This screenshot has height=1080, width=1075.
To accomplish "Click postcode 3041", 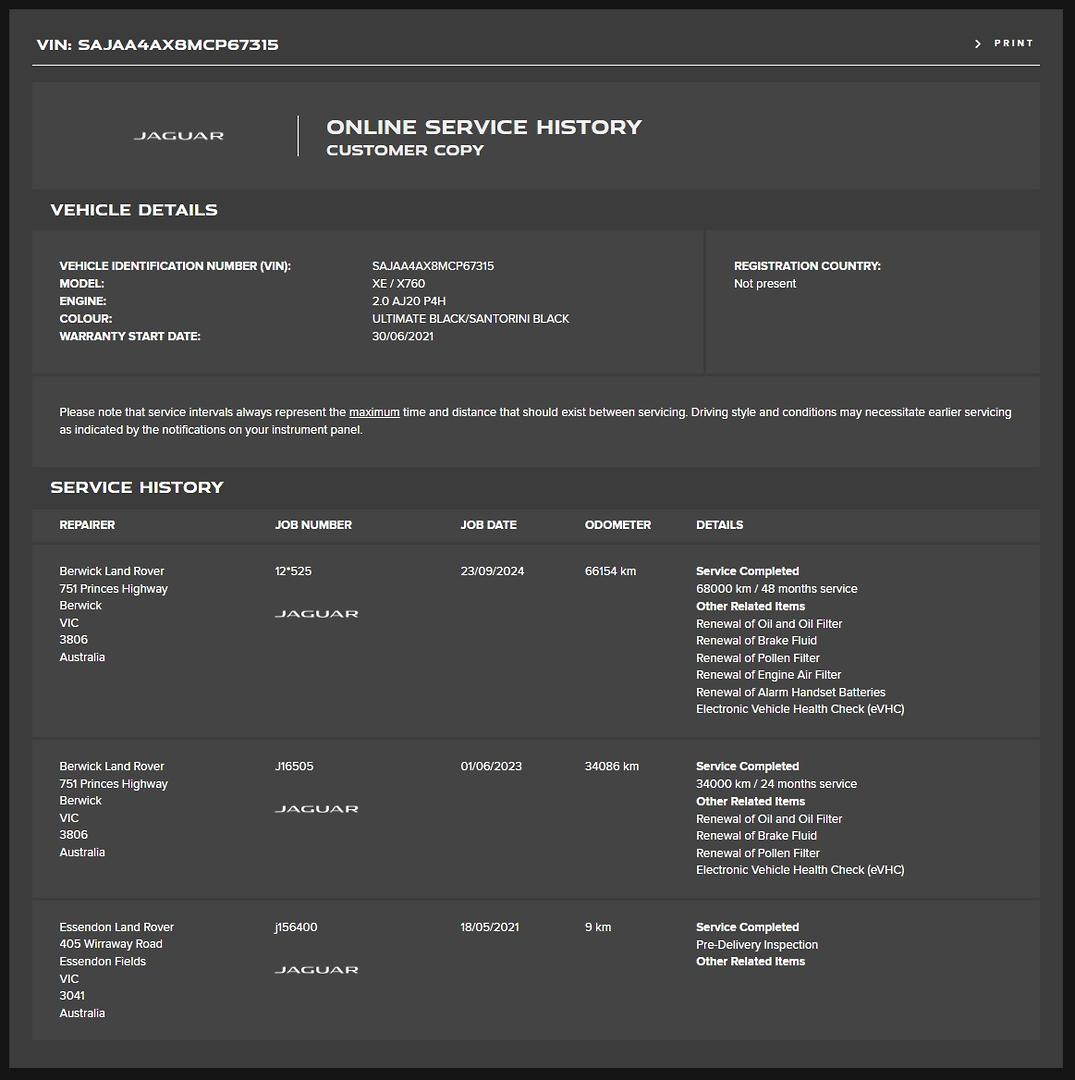I will click(x=72, y=995).
